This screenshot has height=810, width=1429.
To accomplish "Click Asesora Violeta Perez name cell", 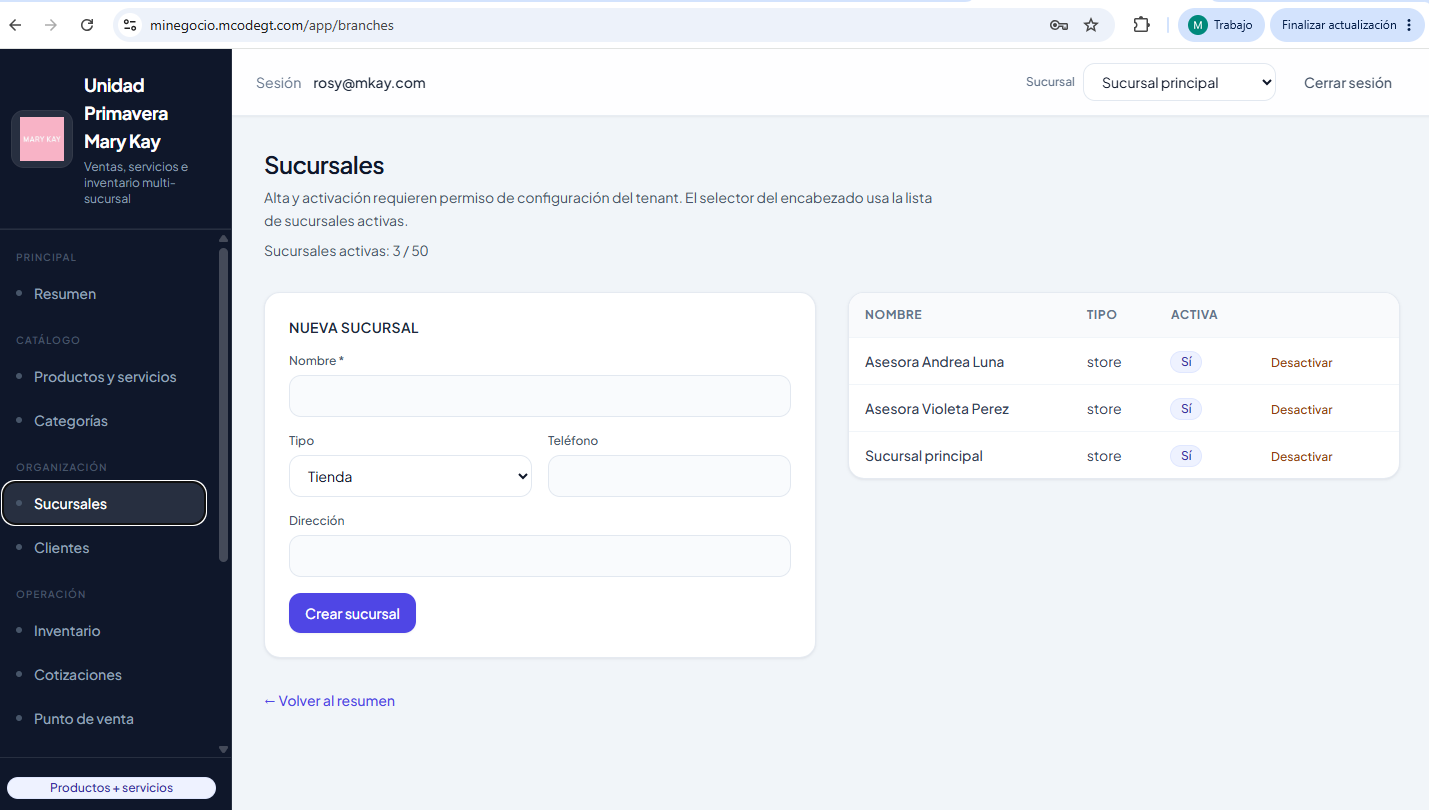I will [x=937, y=409].
